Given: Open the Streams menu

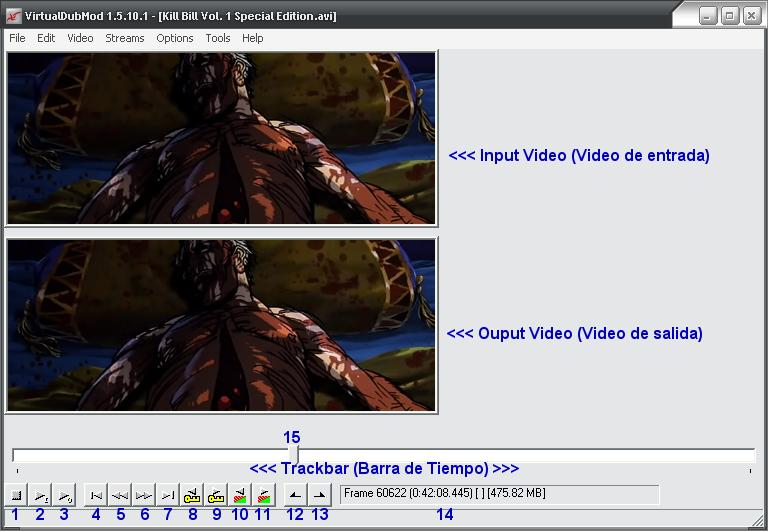Looking at the screenshot, I should [124, 38].
